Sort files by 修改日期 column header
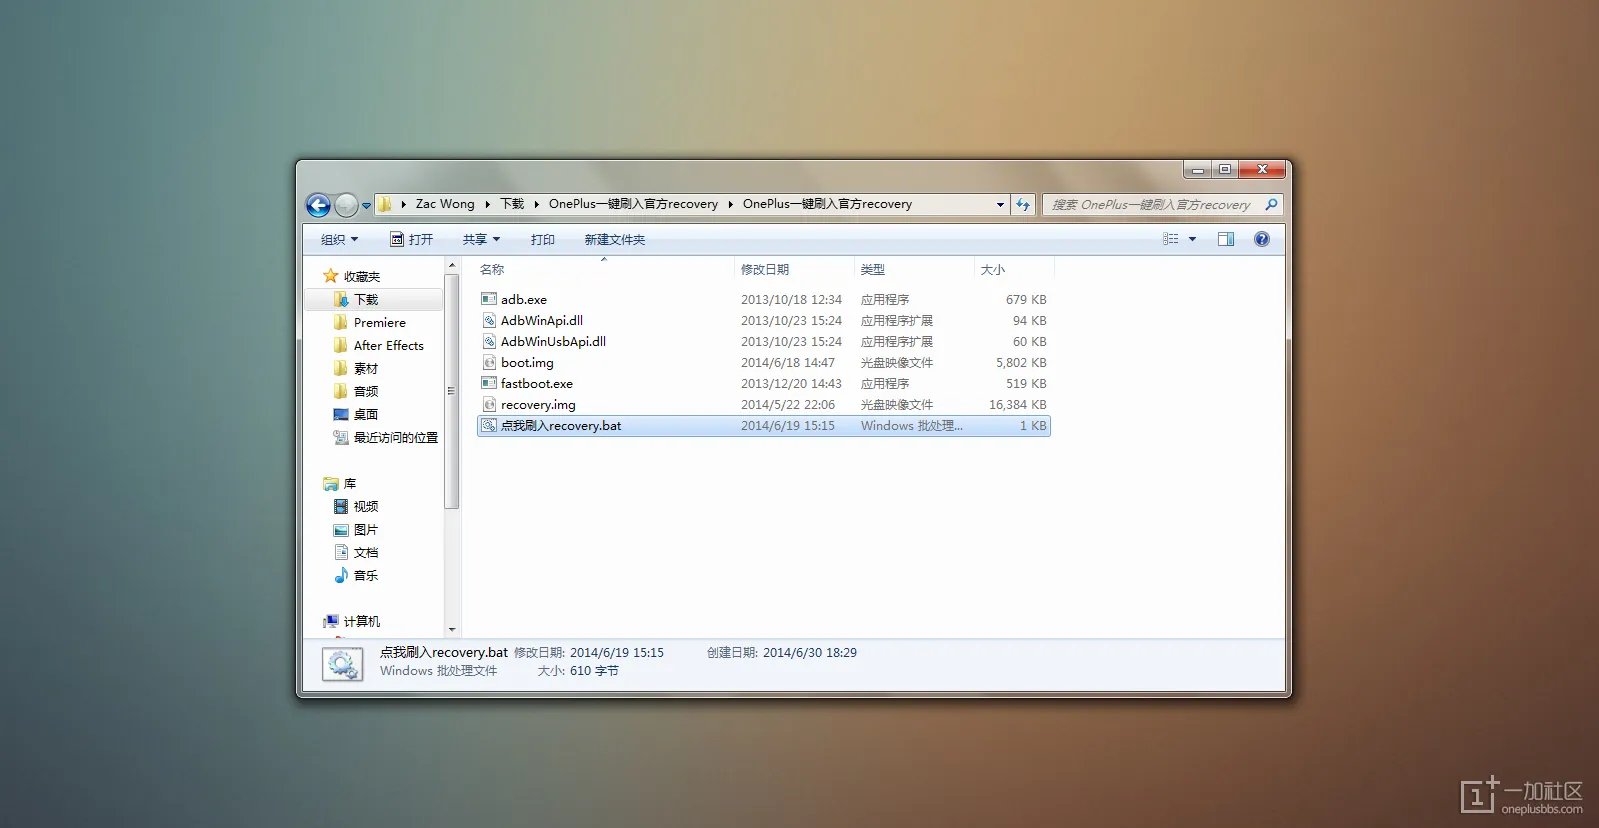 tap(765, 270)
